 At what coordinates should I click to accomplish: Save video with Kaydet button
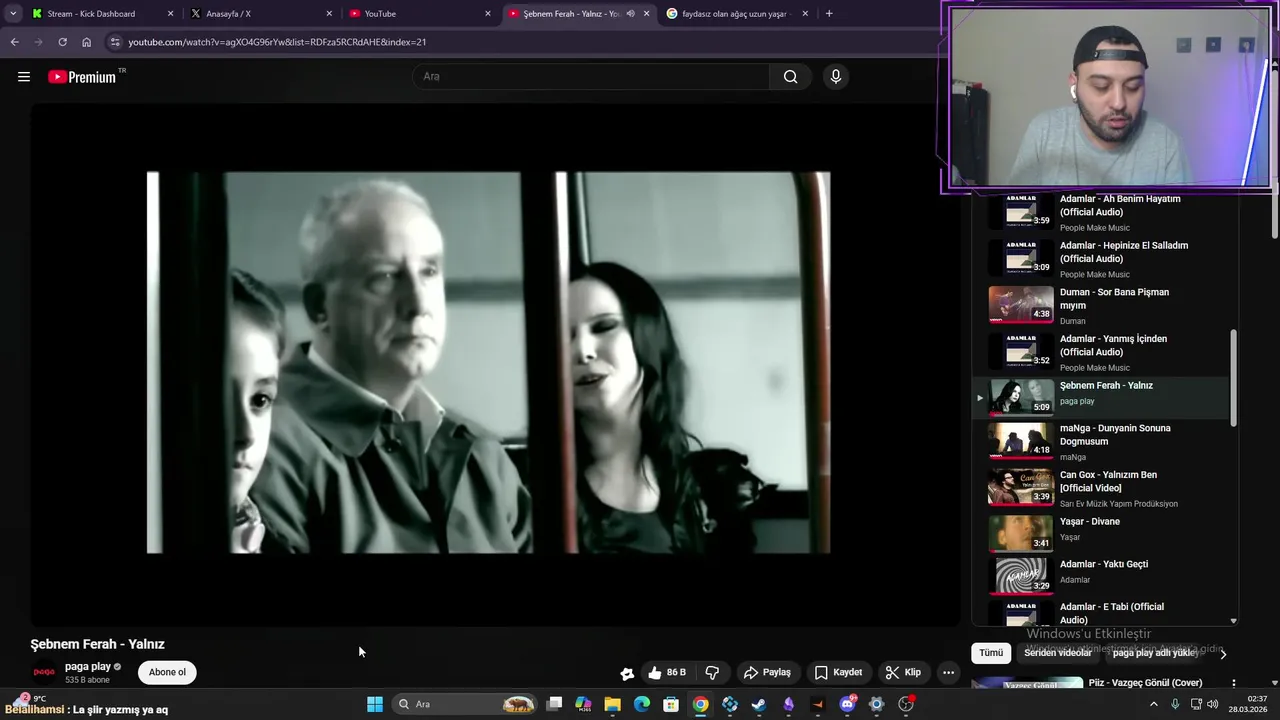[x=838, y=672]
